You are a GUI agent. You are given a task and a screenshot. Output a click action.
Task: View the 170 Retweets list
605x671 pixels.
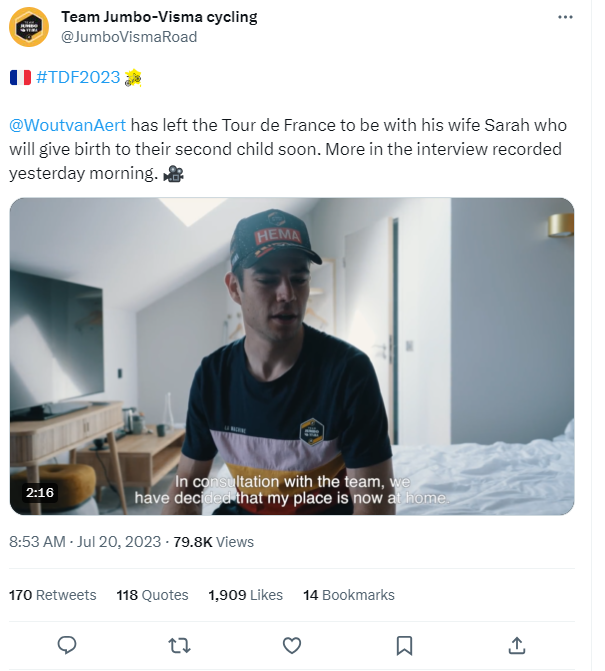pos(53,595)
